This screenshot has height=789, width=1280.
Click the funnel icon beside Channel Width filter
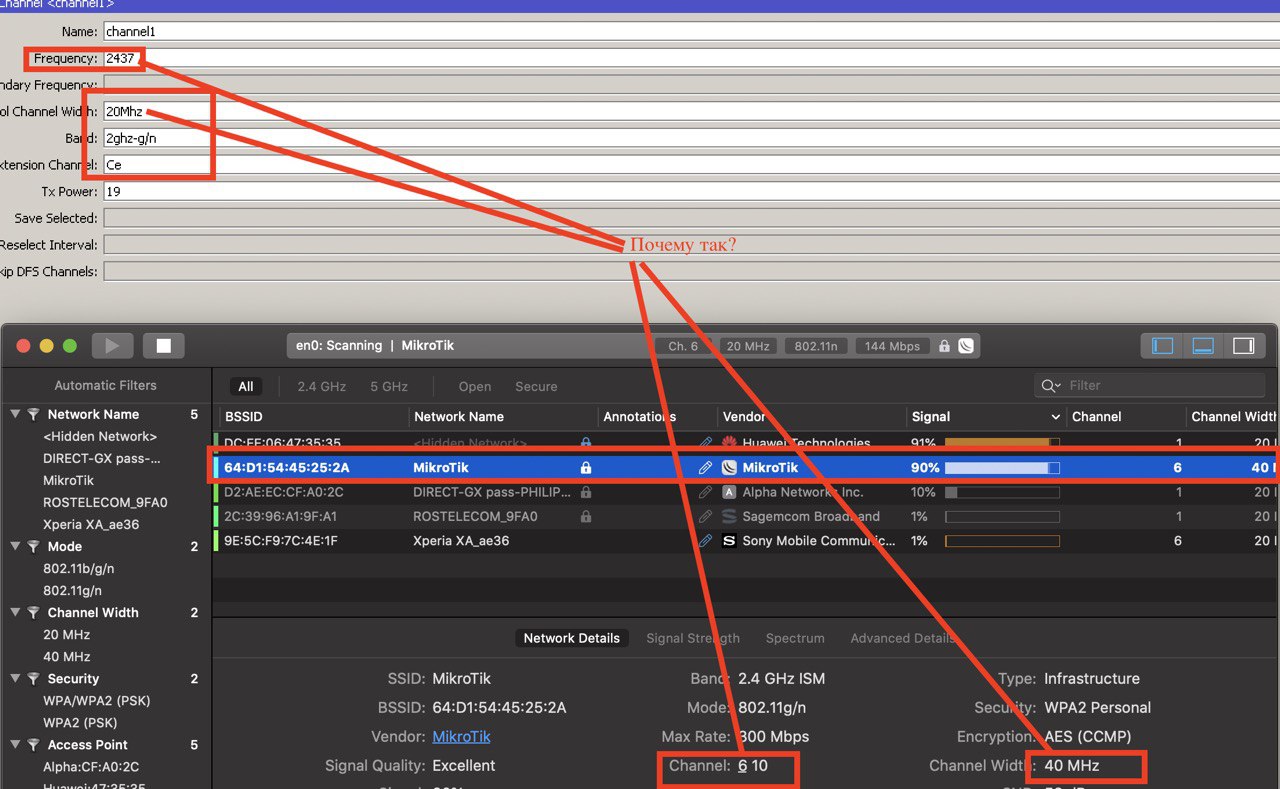(x=33, y=612)
